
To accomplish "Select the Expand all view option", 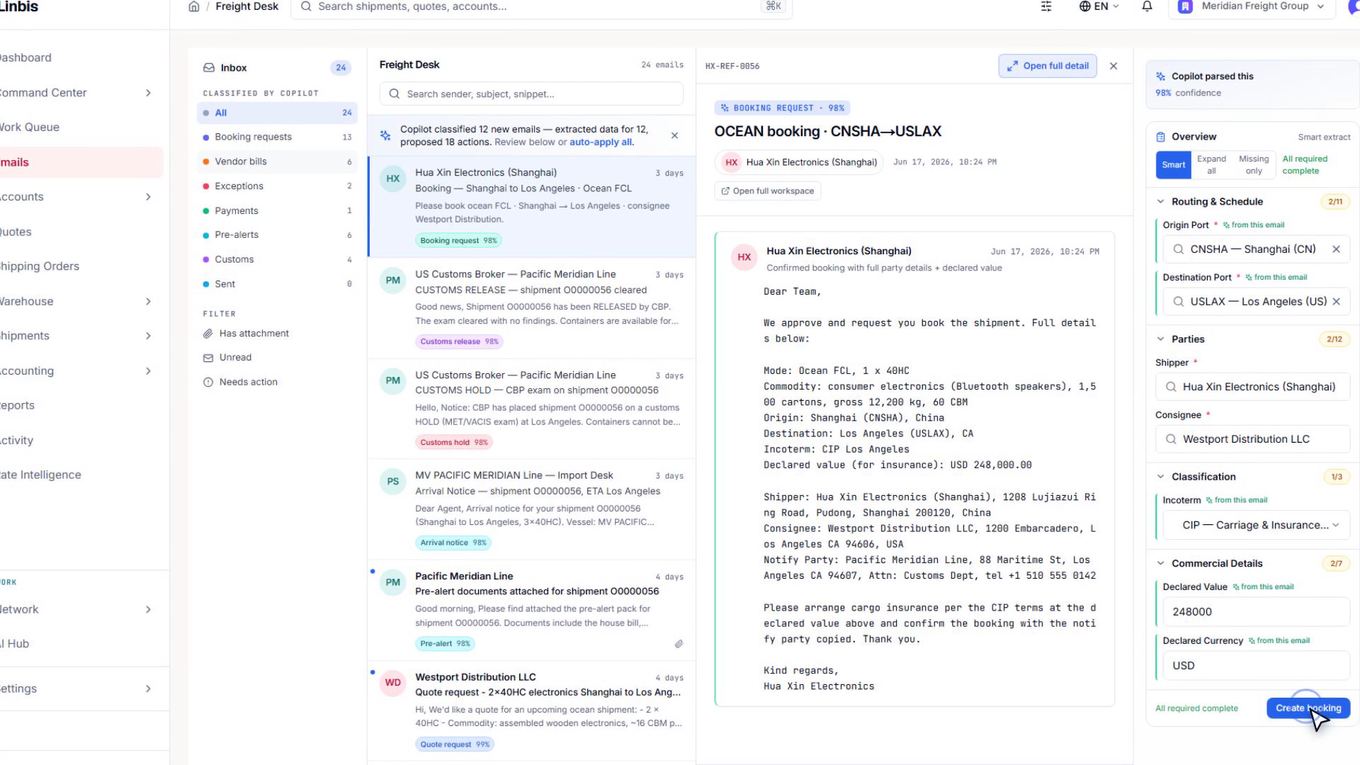I will (1211, 165).
